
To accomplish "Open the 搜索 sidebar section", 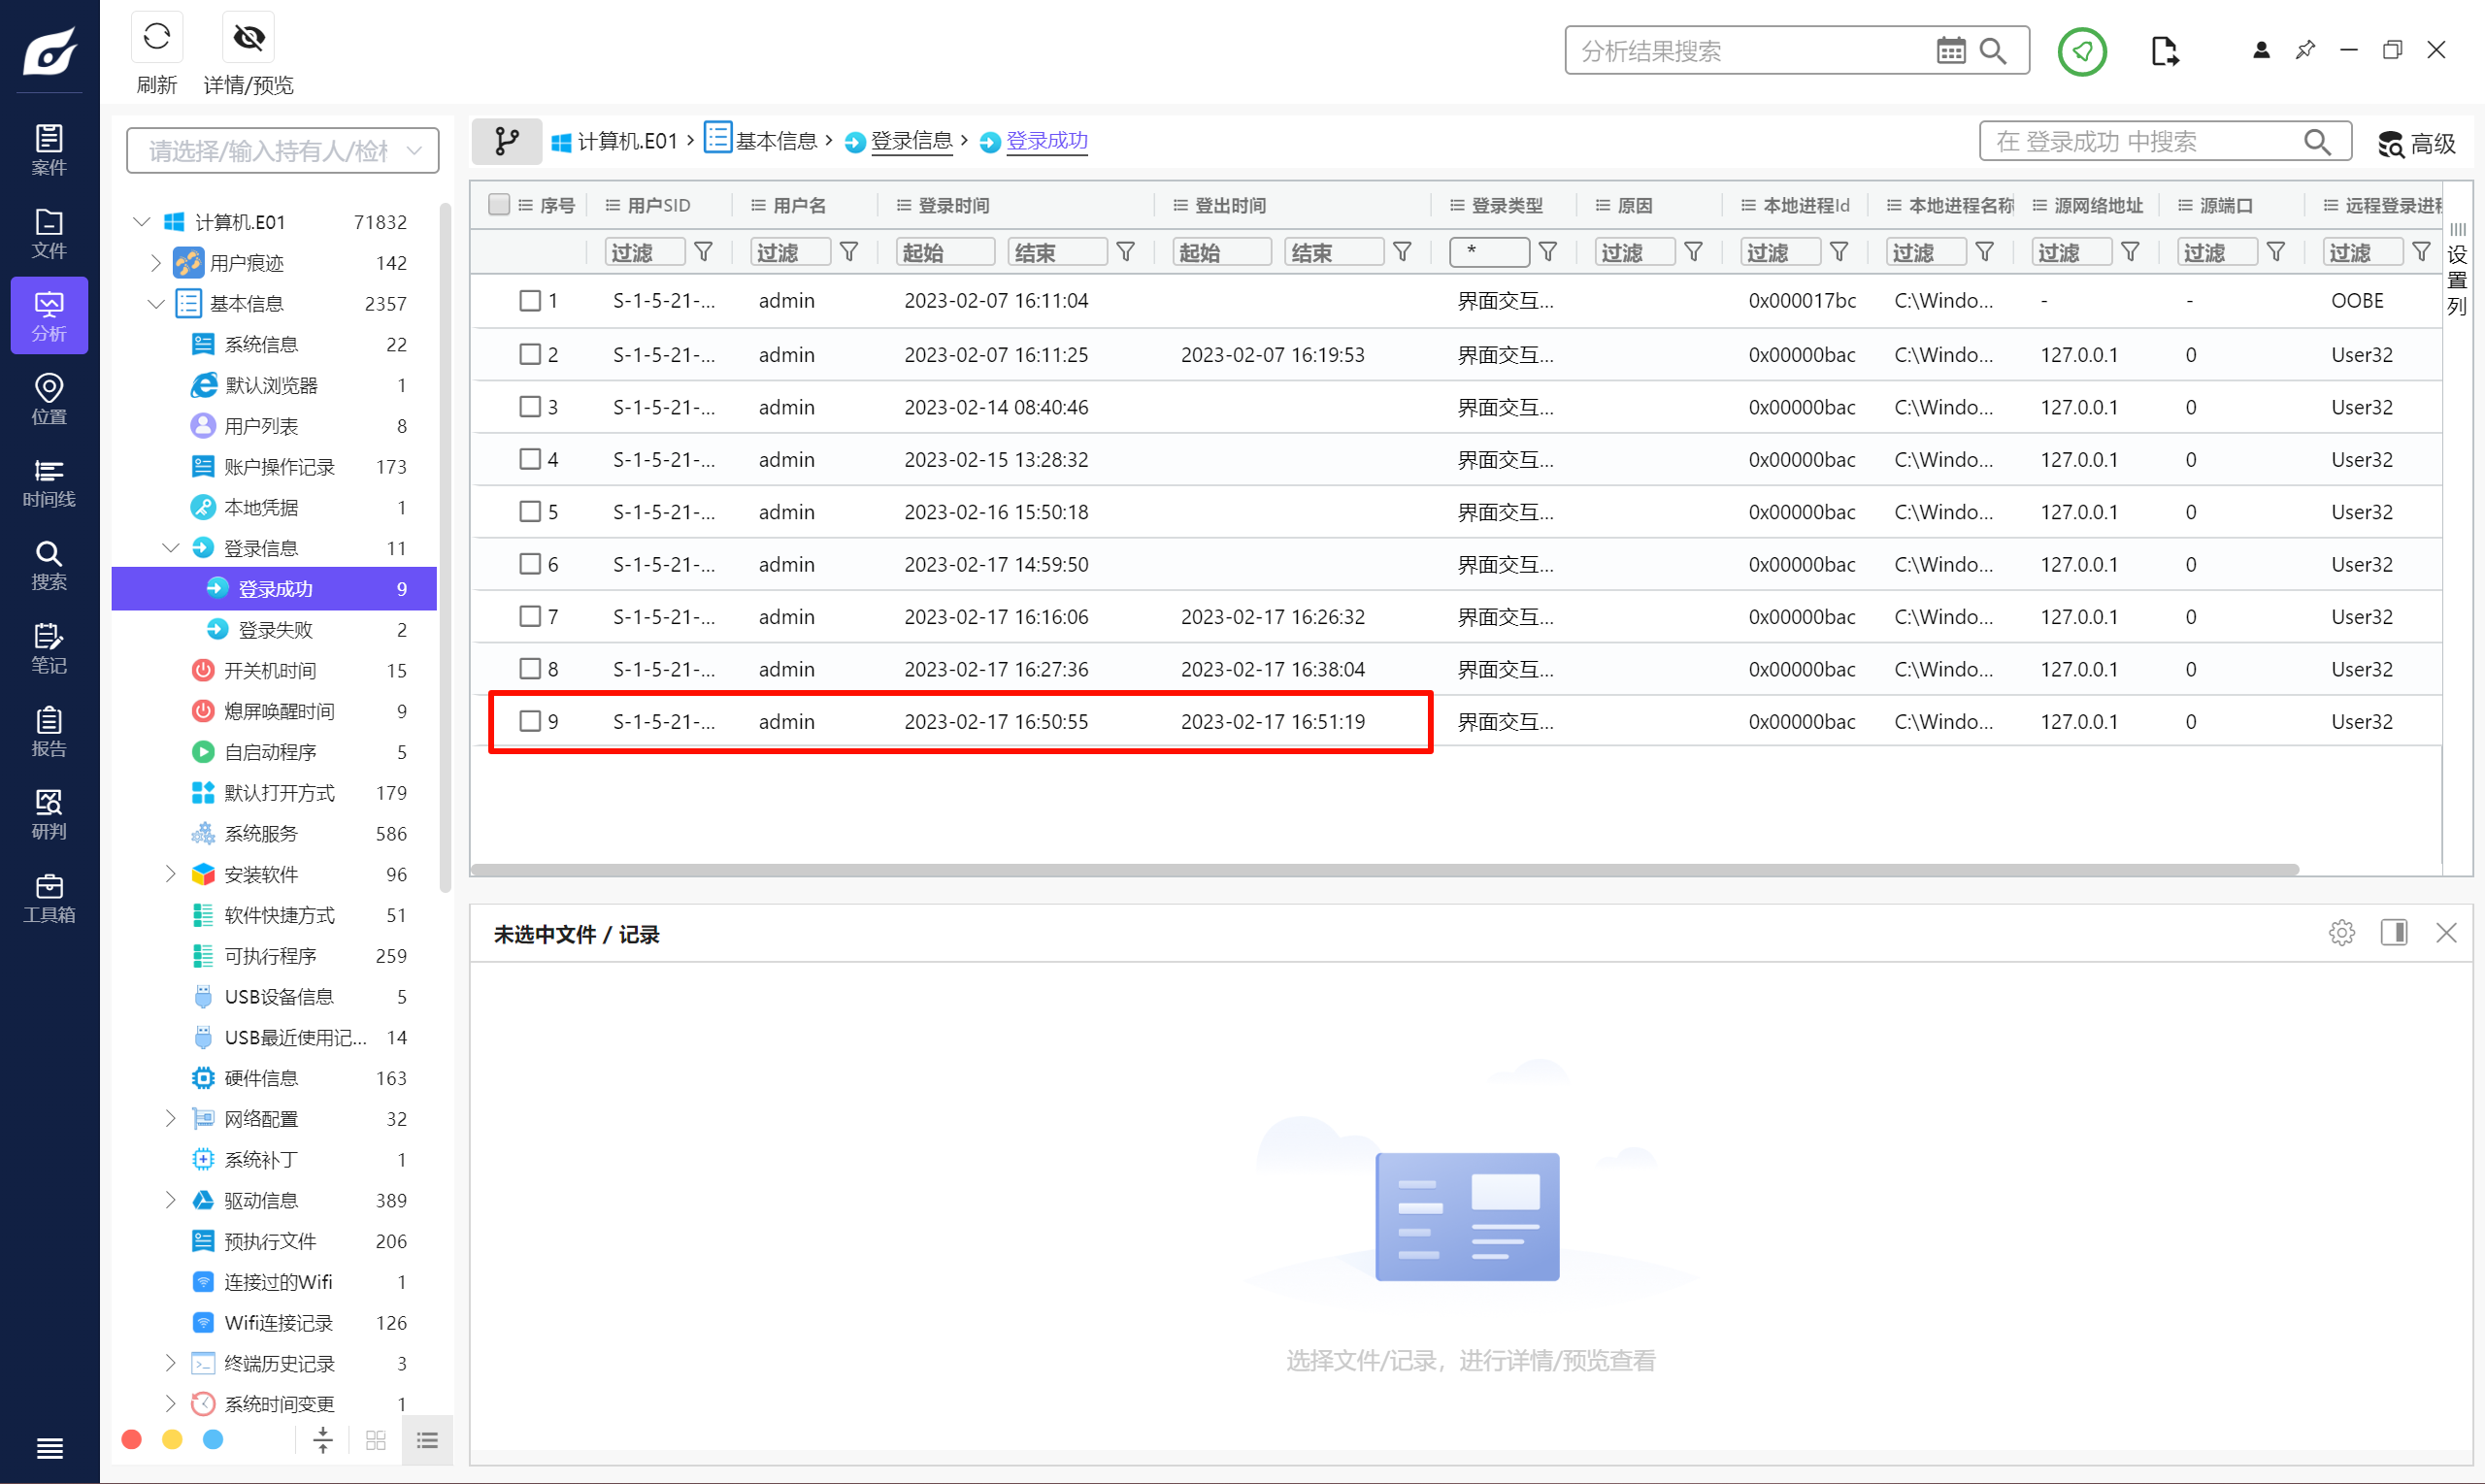I will [49, 565].
